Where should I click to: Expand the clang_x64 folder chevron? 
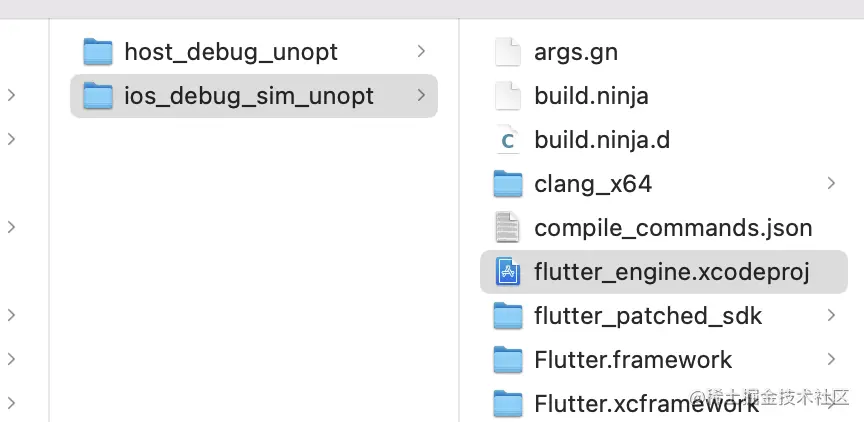point(831,184)
